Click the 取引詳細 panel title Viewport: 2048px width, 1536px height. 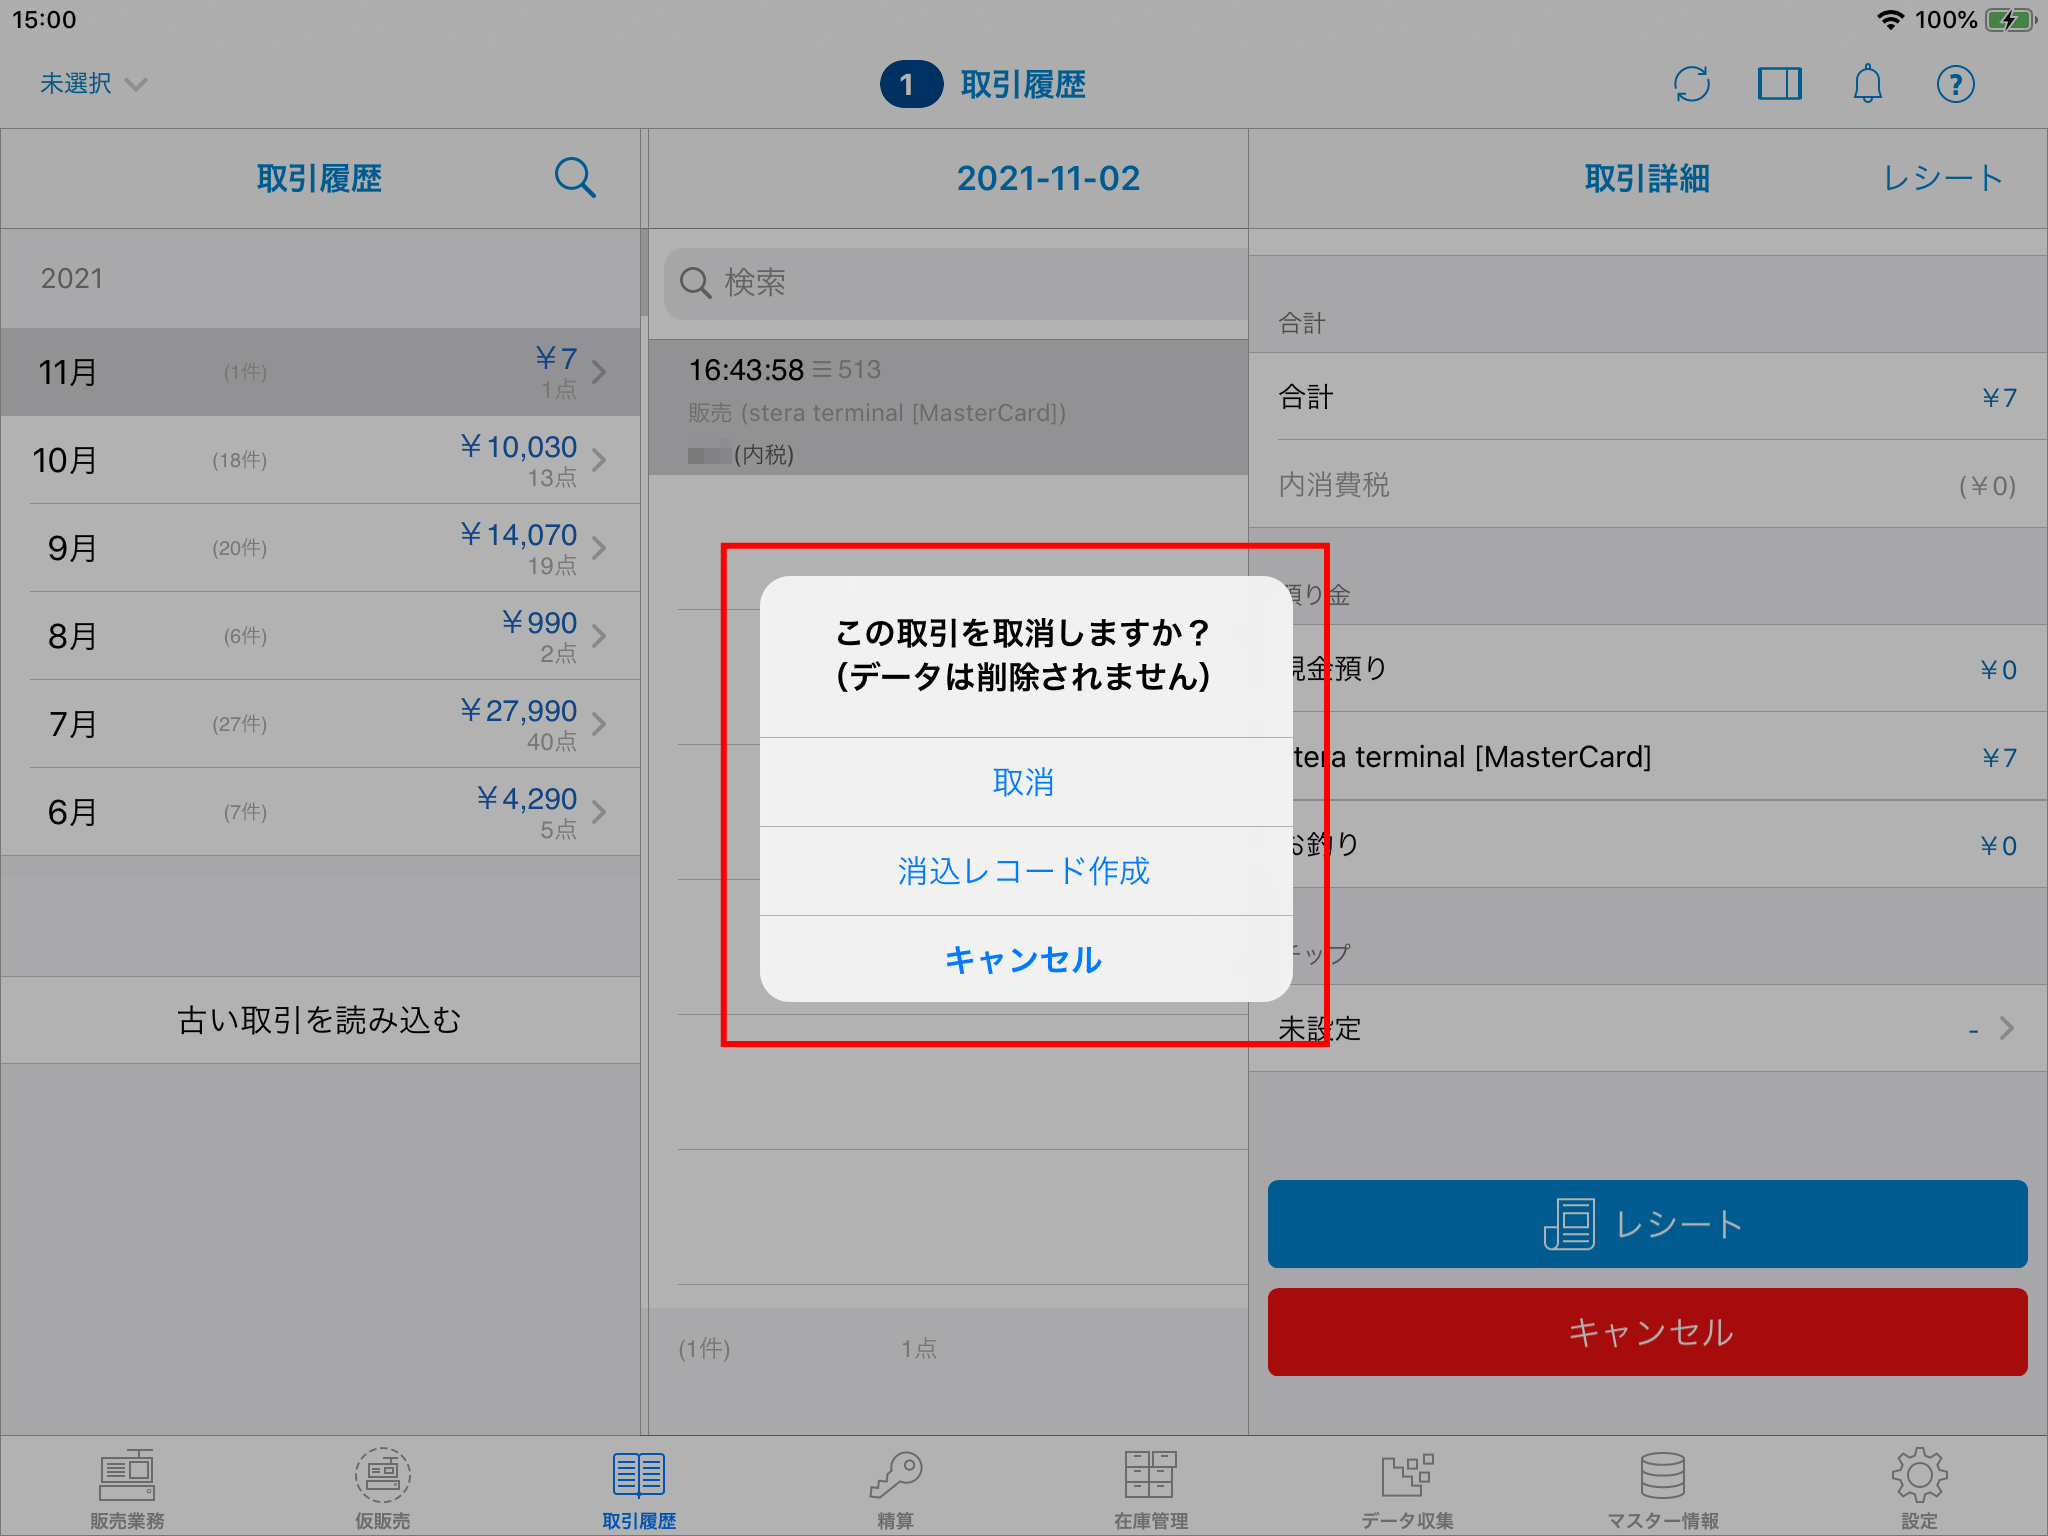1647,178
